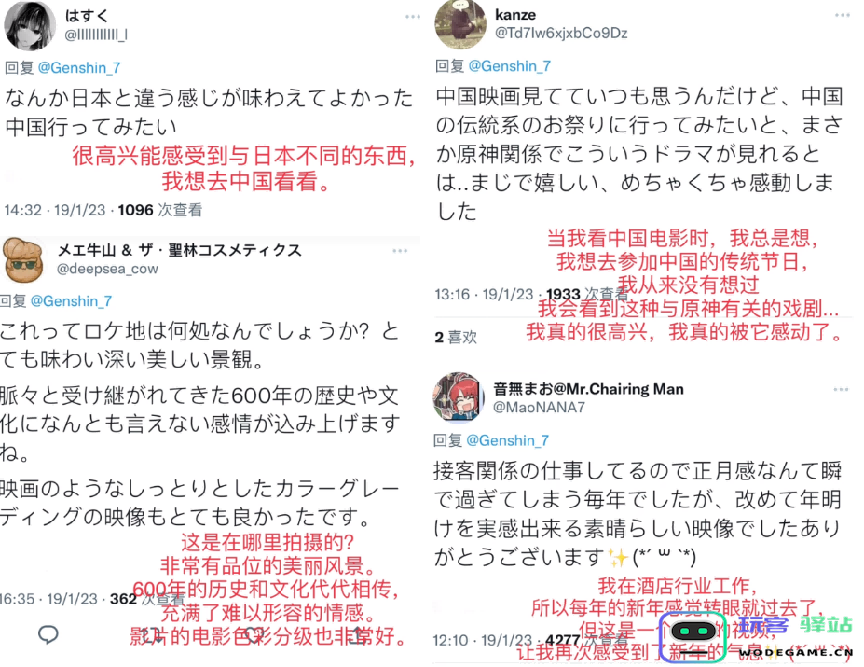Open @Genshin_7 link in kanze reply
Viewport: 864px width, 667px height.
[x=510, y=66]
